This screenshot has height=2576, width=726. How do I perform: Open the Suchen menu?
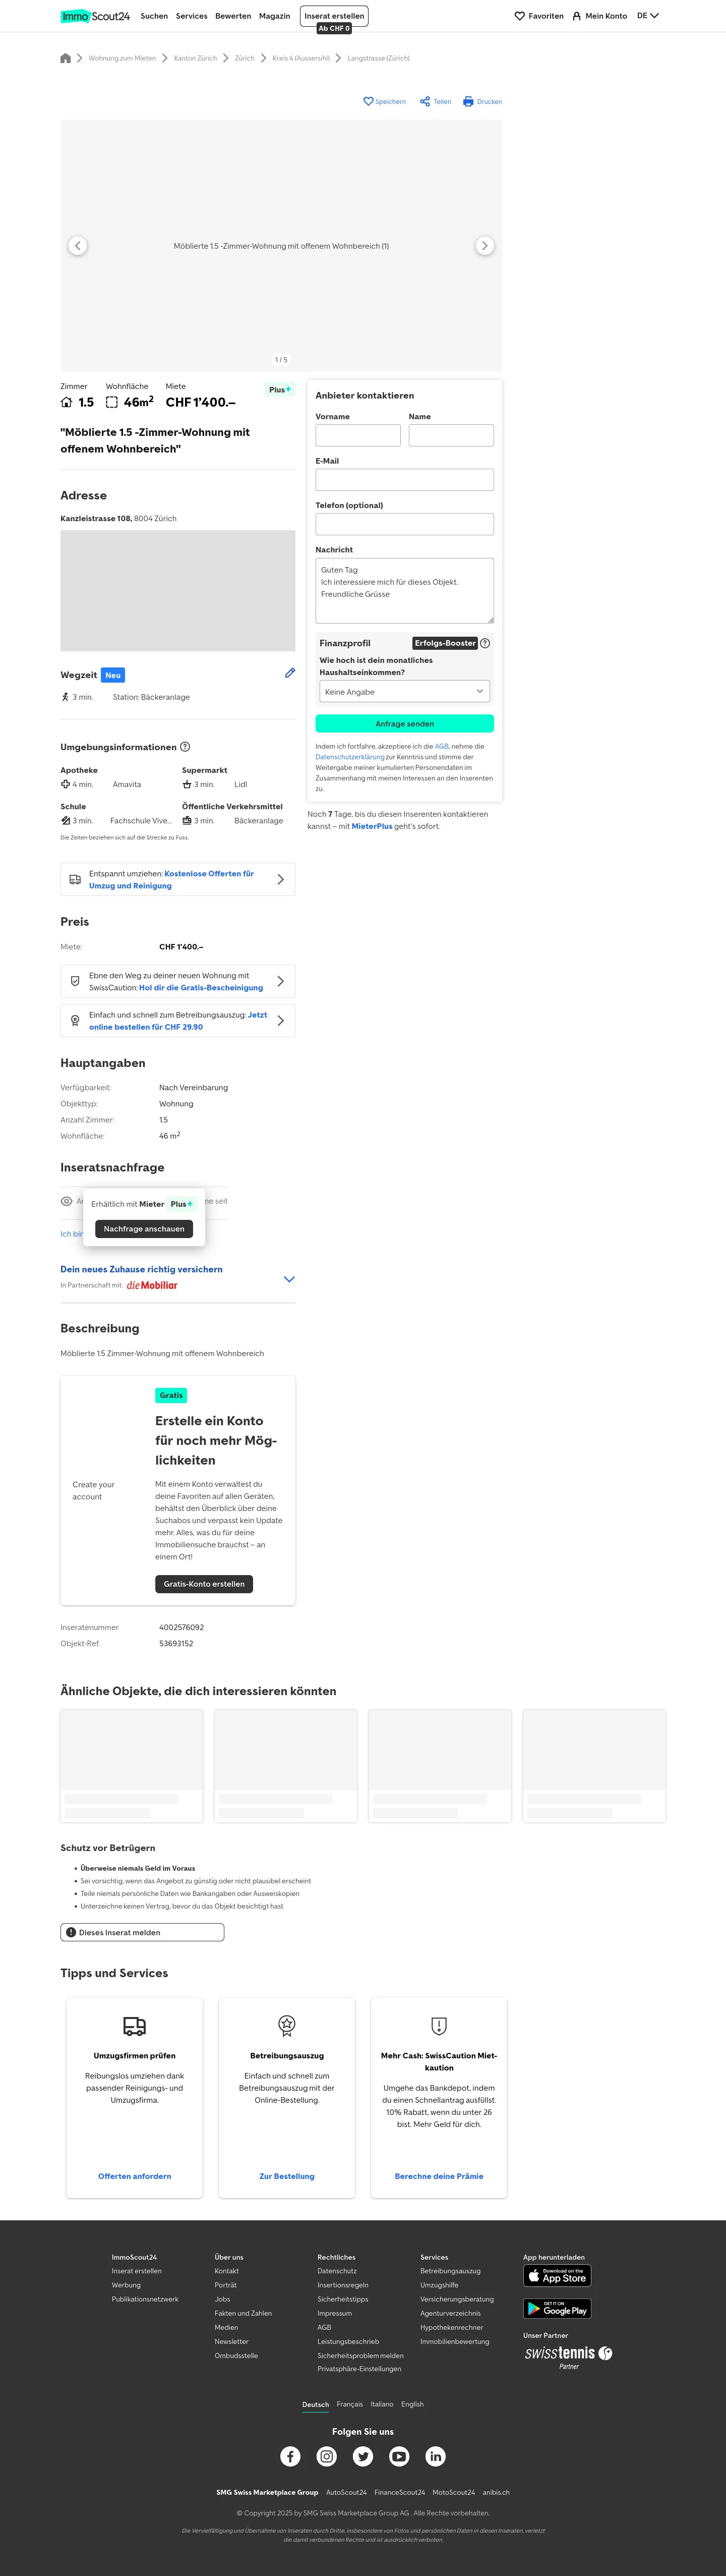pyautogui.click(x=154, y=16)
